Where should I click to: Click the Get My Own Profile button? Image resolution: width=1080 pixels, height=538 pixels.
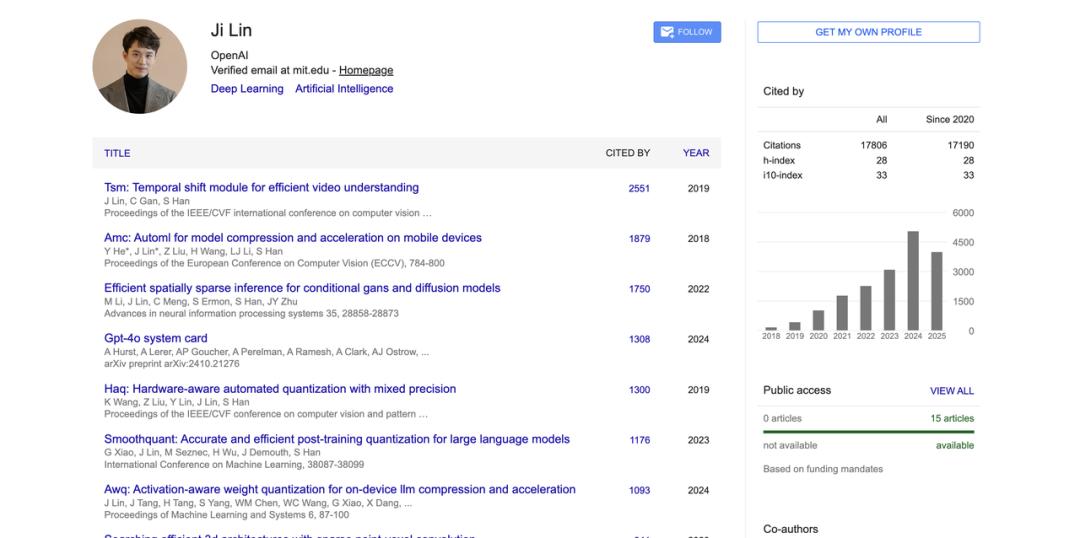tap(869, 32)
